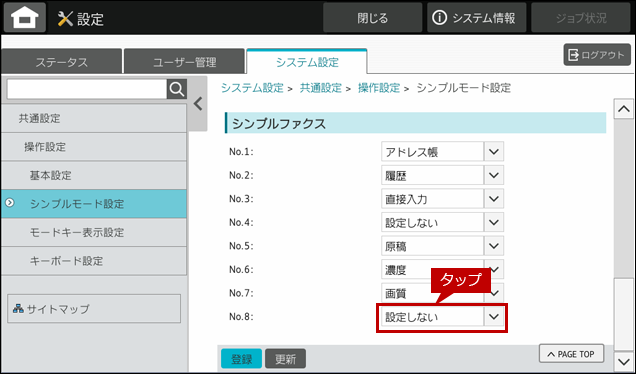This screenshot has width=636, height=374.
Task: Open No.4 dropdown showing 設定しない
Action: [x=443, y=222]
